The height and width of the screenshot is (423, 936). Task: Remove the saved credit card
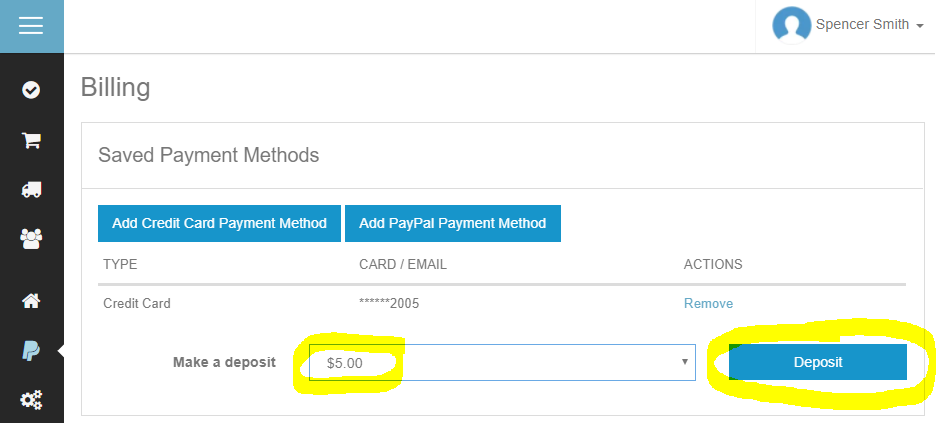coord(708,303)
